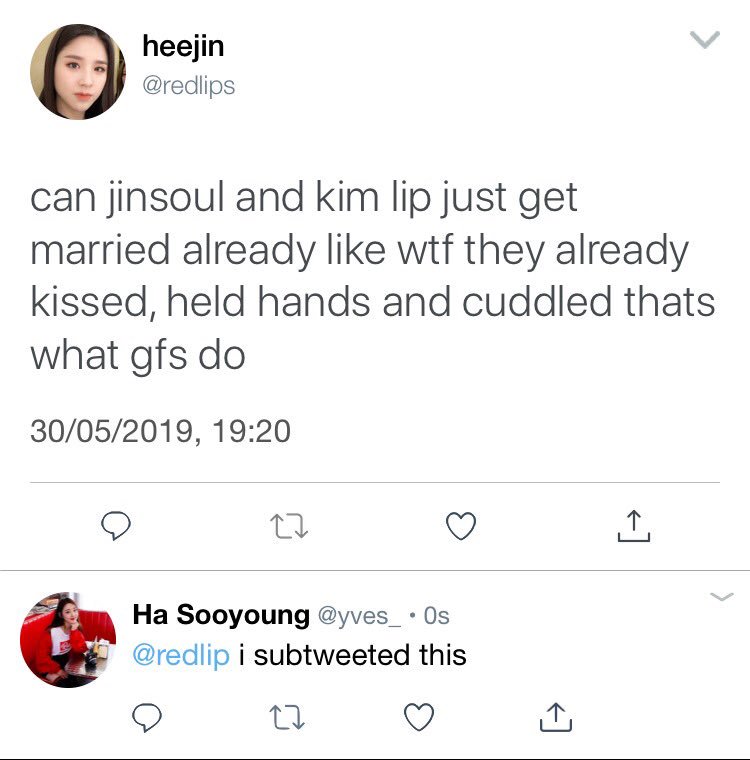Reply to Ha Sooyoung's comment
The width and height of the screenshot is (750, 760).
(x=147, y=717)
